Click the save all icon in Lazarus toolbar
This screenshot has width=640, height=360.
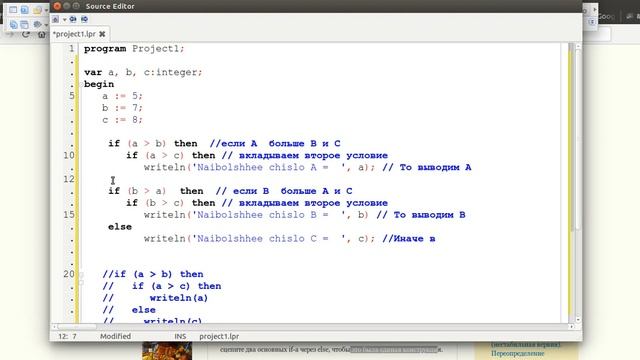coord(13,24)
